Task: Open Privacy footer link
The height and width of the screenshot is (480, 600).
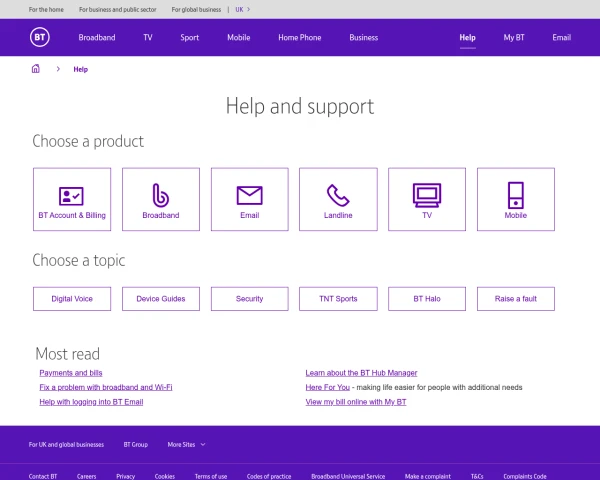Action: (126, 476)
